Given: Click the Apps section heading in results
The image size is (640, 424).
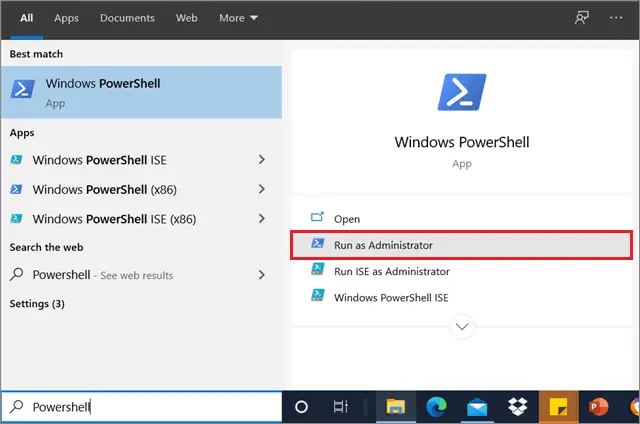Looking at the screenshot, I should [x=22, y=133].
